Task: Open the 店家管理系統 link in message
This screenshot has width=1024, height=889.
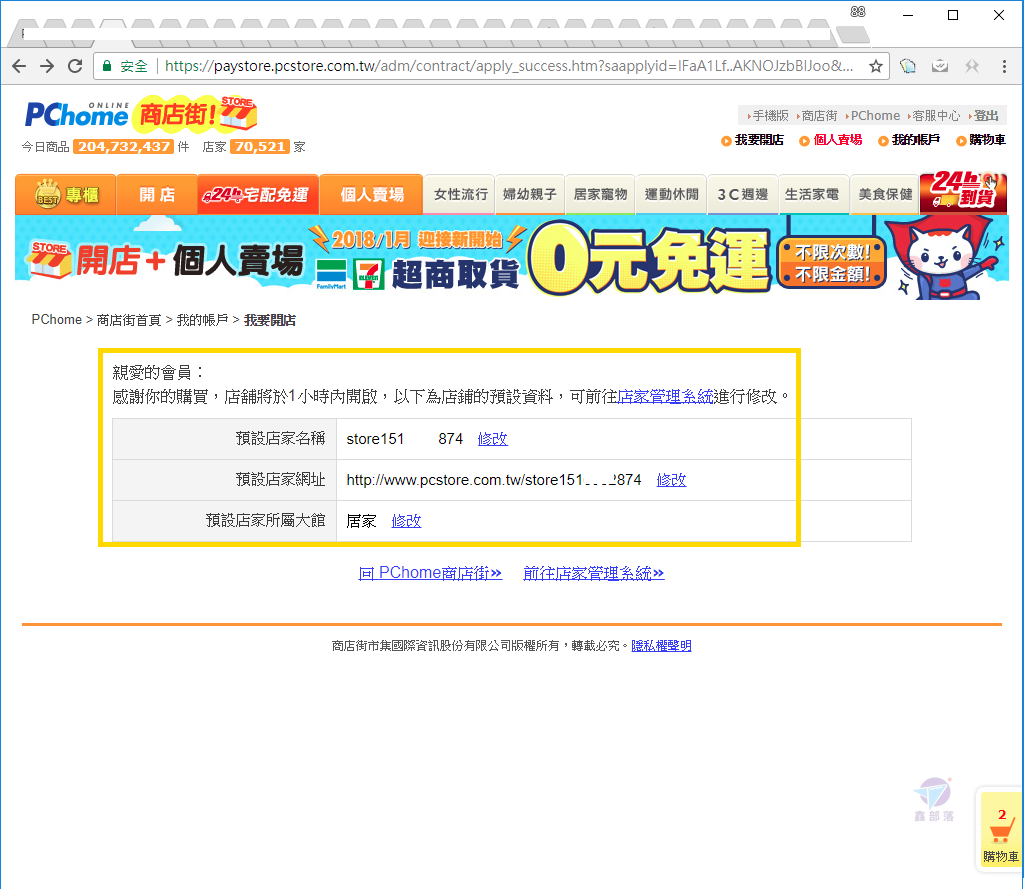Action: [665, 396]
